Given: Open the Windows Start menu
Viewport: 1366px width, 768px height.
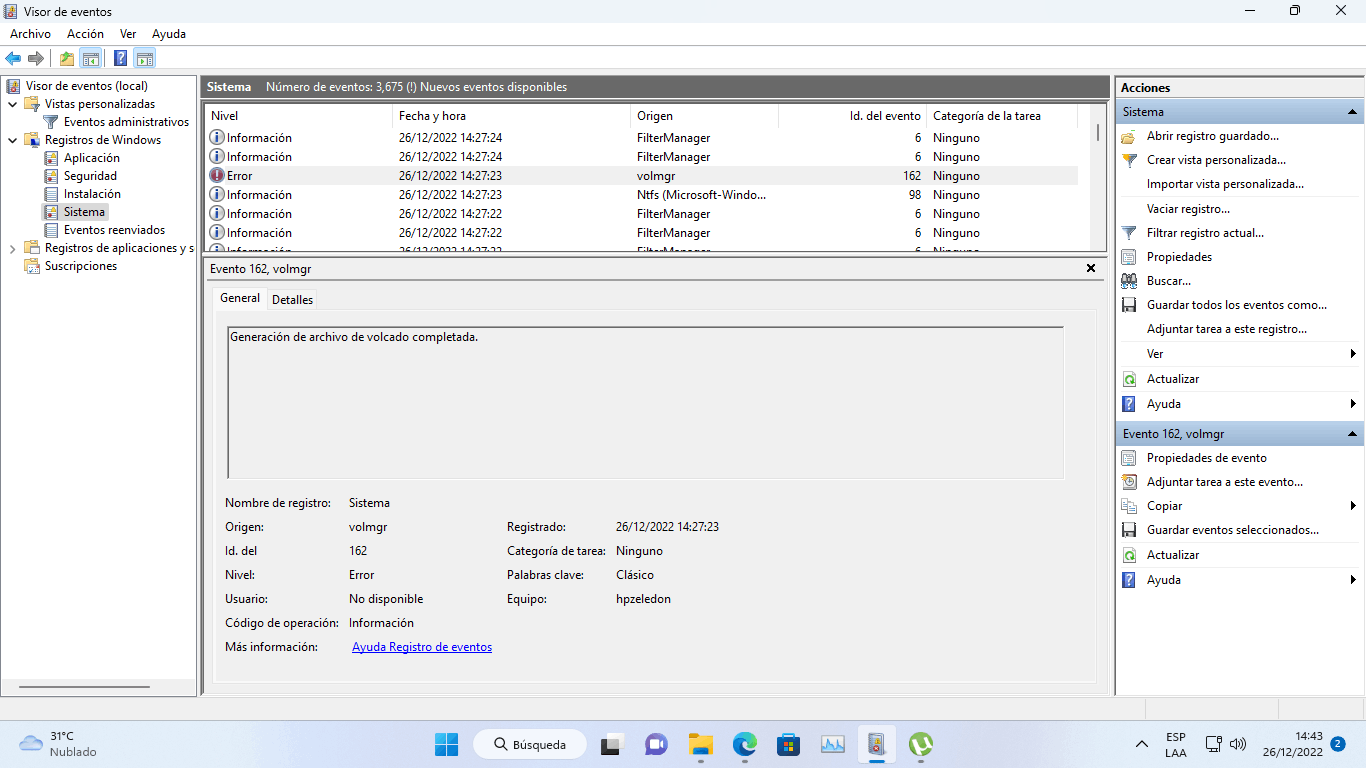Looking at the screenshot, I should [x=446, y=744].
